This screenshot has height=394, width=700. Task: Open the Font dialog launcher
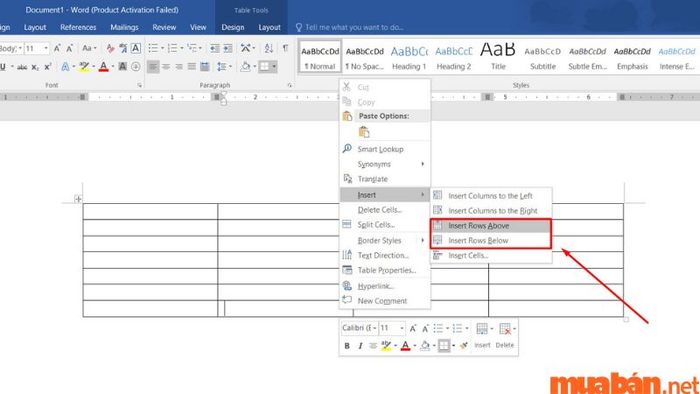[x=140, y=85]
